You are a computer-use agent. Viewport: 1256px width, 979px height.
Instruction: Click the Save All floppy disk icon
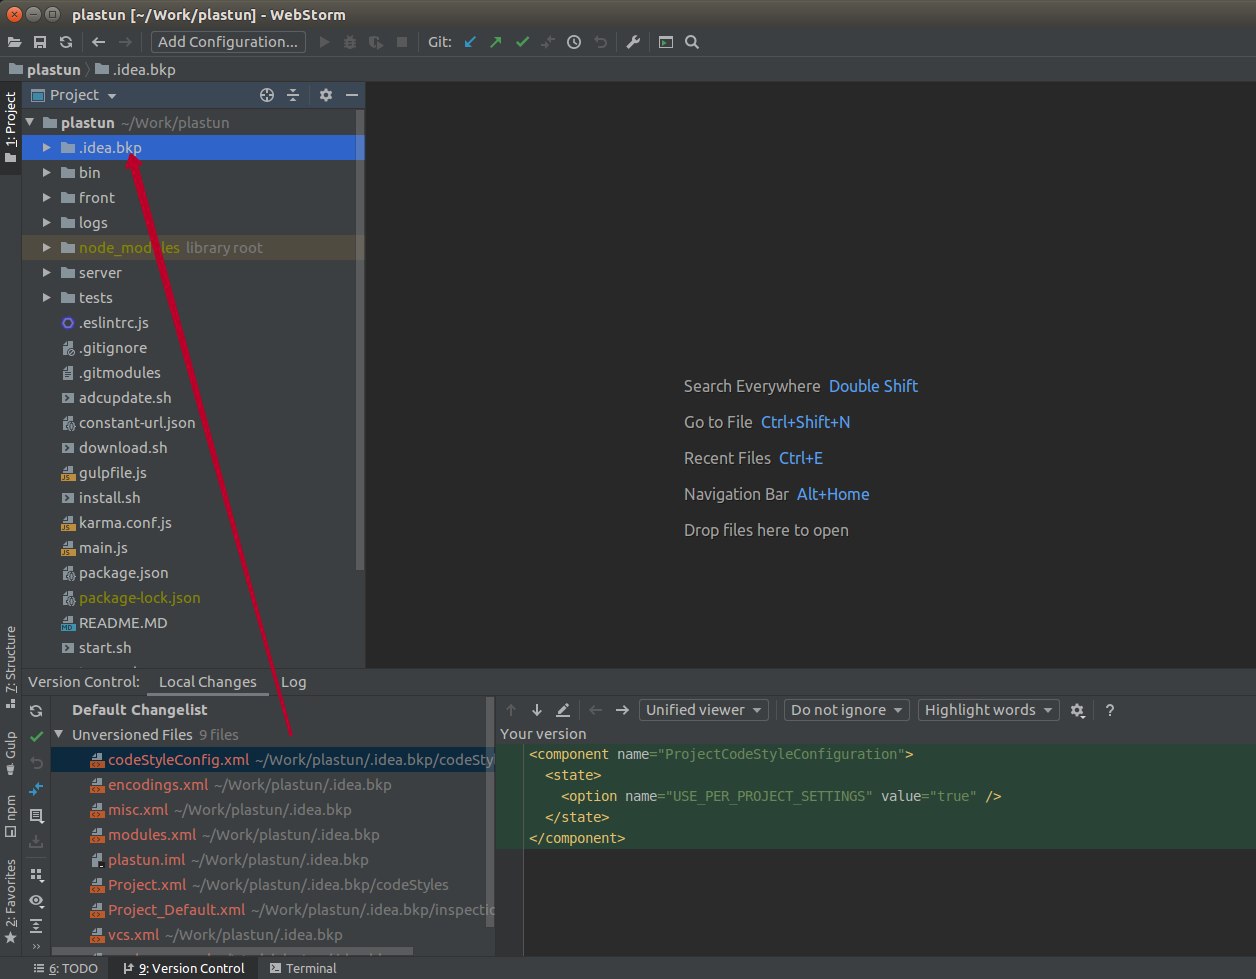coord(40,42)
